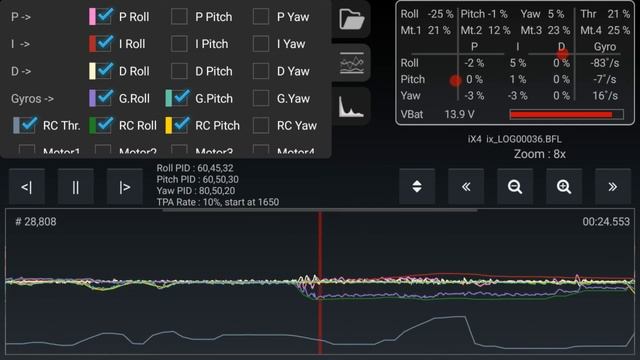Enable the P Yaw trace
The width and height of the screenshot is (640, 360).
(261, 16)
